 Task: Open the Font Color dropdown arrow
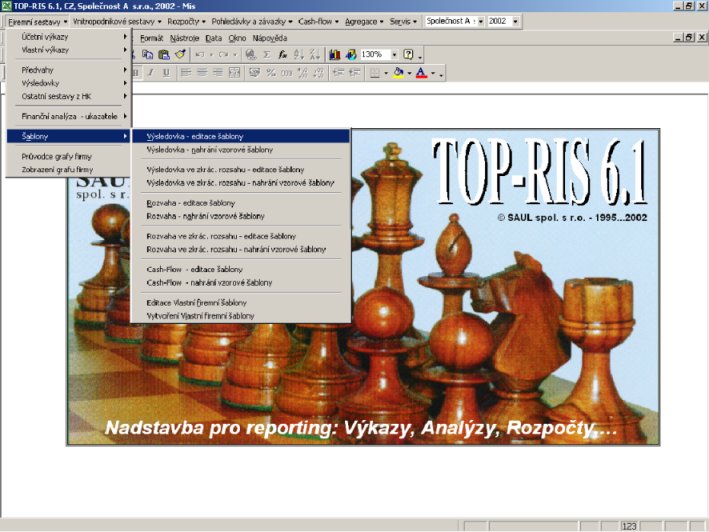[433, 73]
